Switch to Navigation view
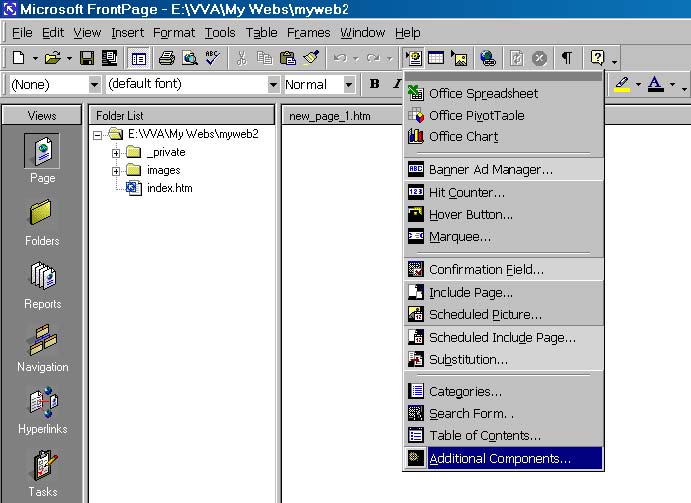This screenshot has width=691, height=503. (x=43, y=348)
